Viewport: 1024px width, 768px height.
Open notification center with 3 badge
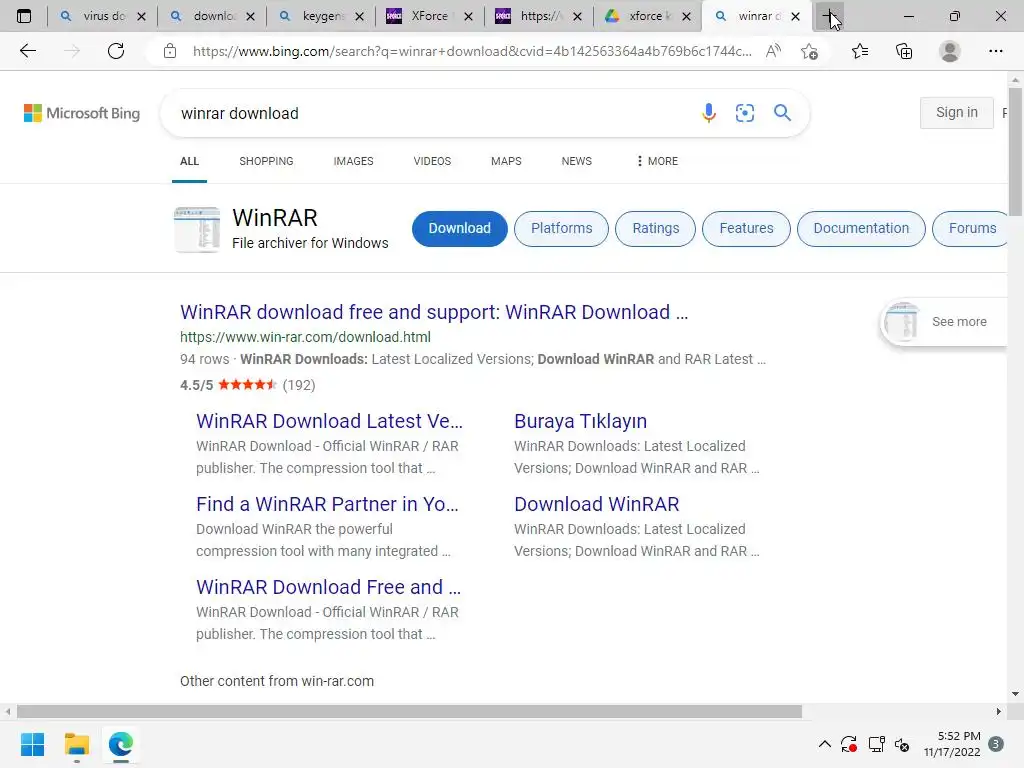point(996,744)
